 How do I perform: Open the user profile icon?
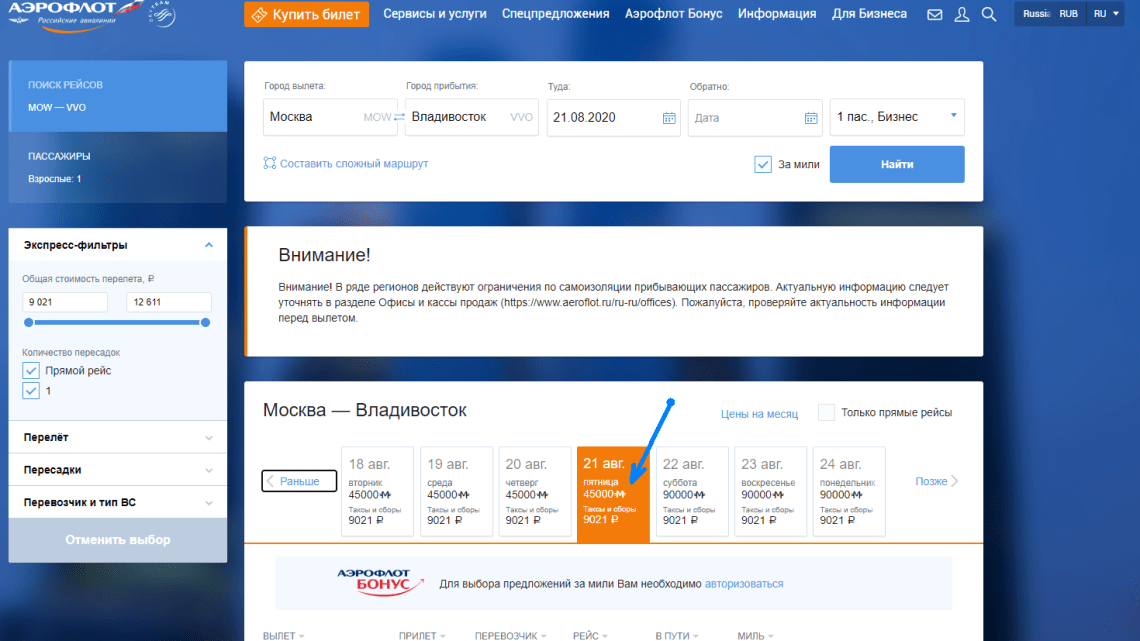pos(961,15)
